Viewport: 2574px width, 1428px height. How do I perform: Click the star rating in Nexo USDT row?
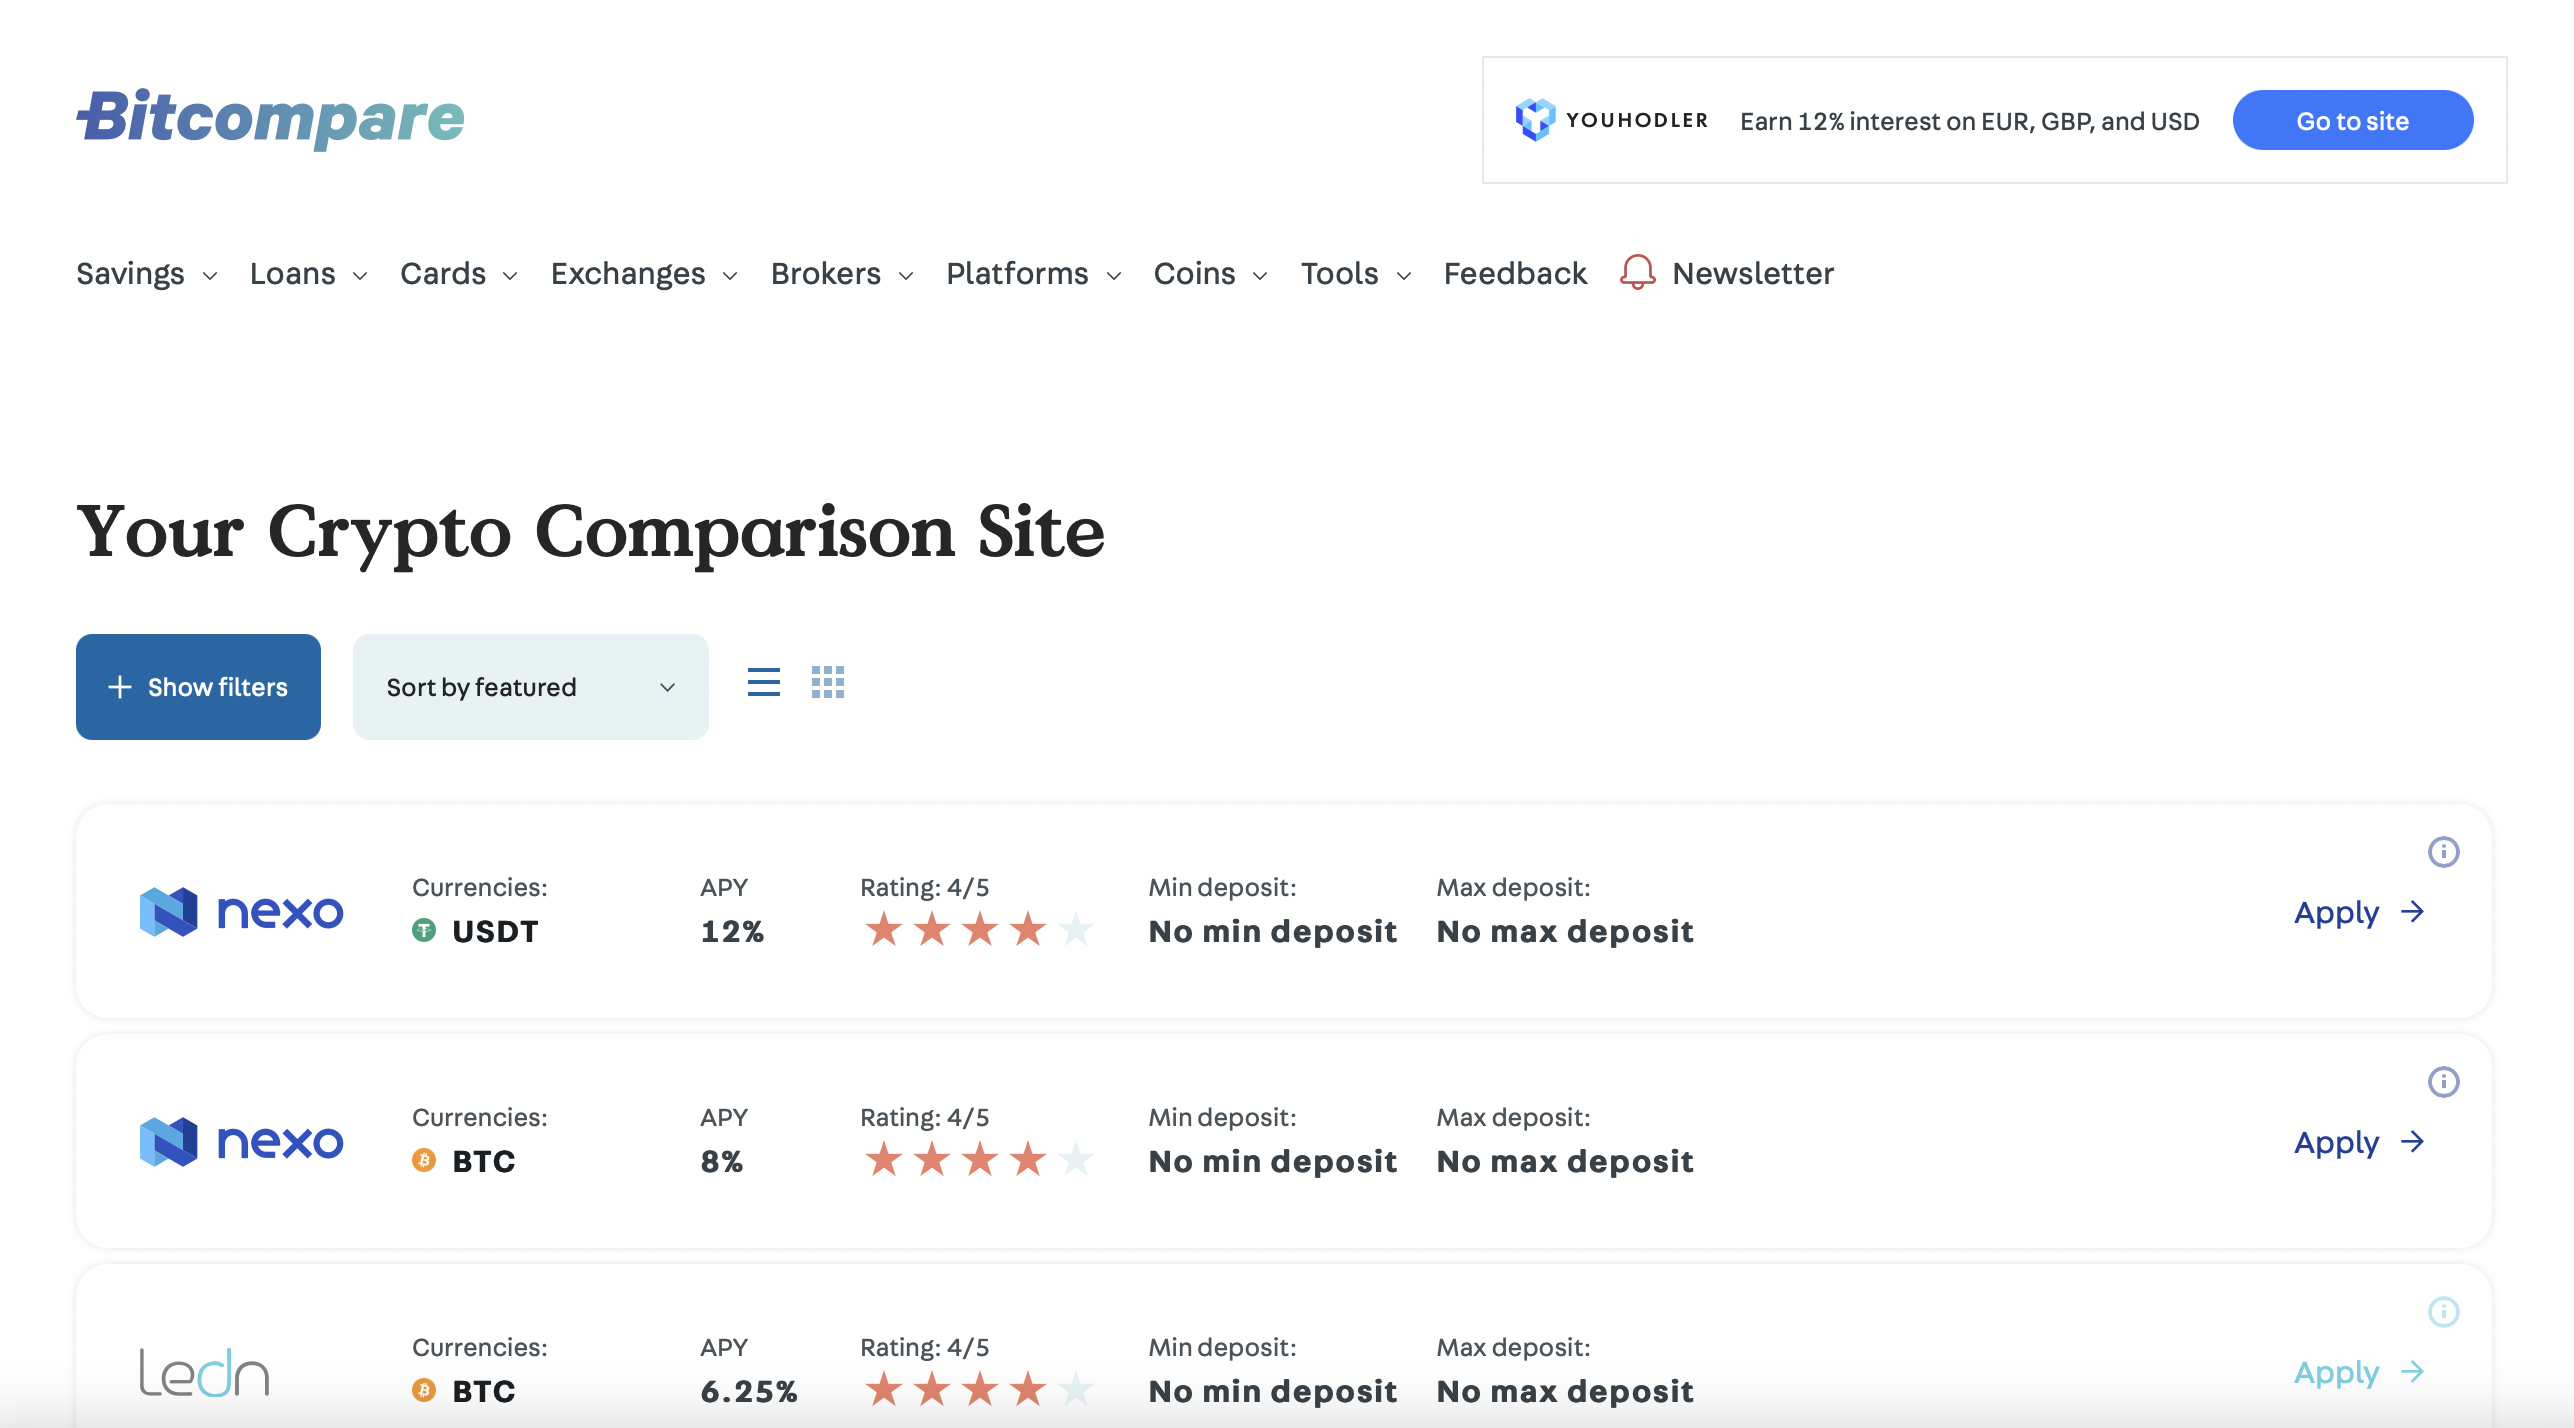tap(979, 930)
